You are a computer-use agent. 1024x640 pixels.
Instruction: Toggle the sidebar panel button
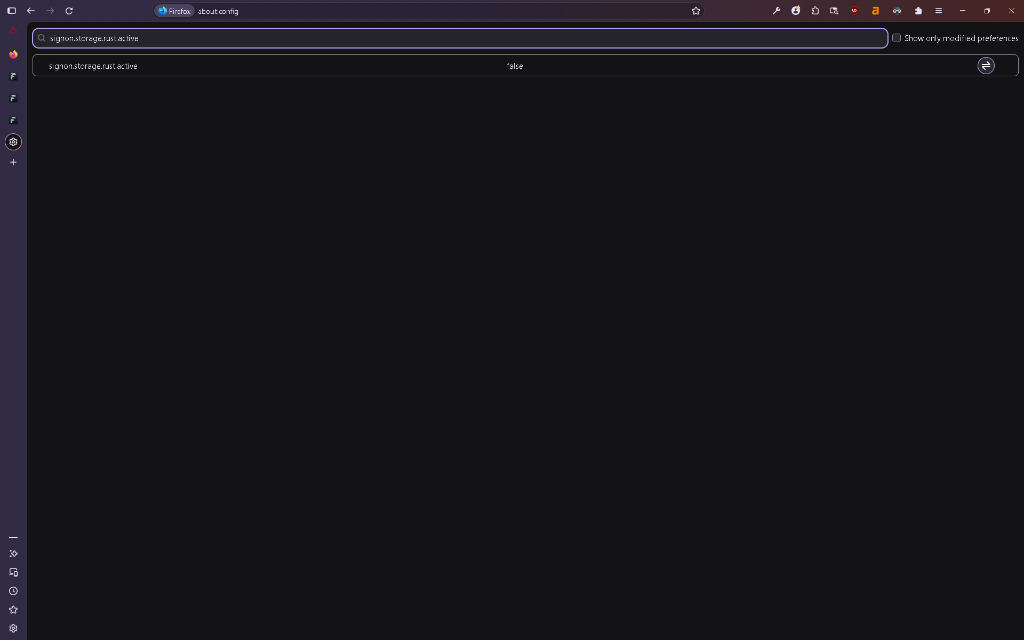pos(11,10)
